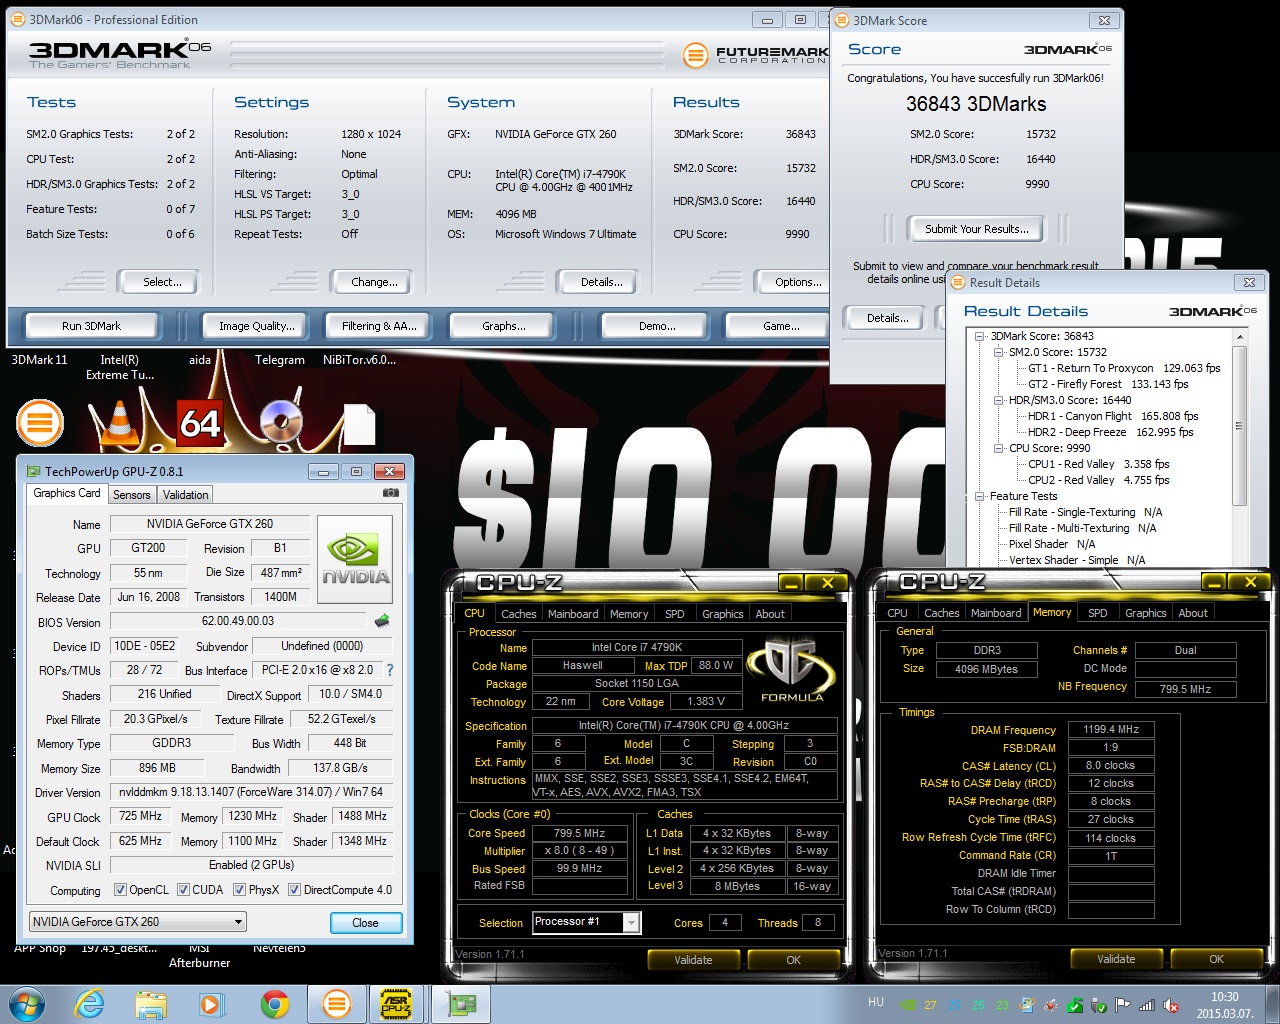This screenshot has width=1280, height=1024.
Task: Toggle the CUDA checkbox in GPU-Z
Action: tap(183, 890)
